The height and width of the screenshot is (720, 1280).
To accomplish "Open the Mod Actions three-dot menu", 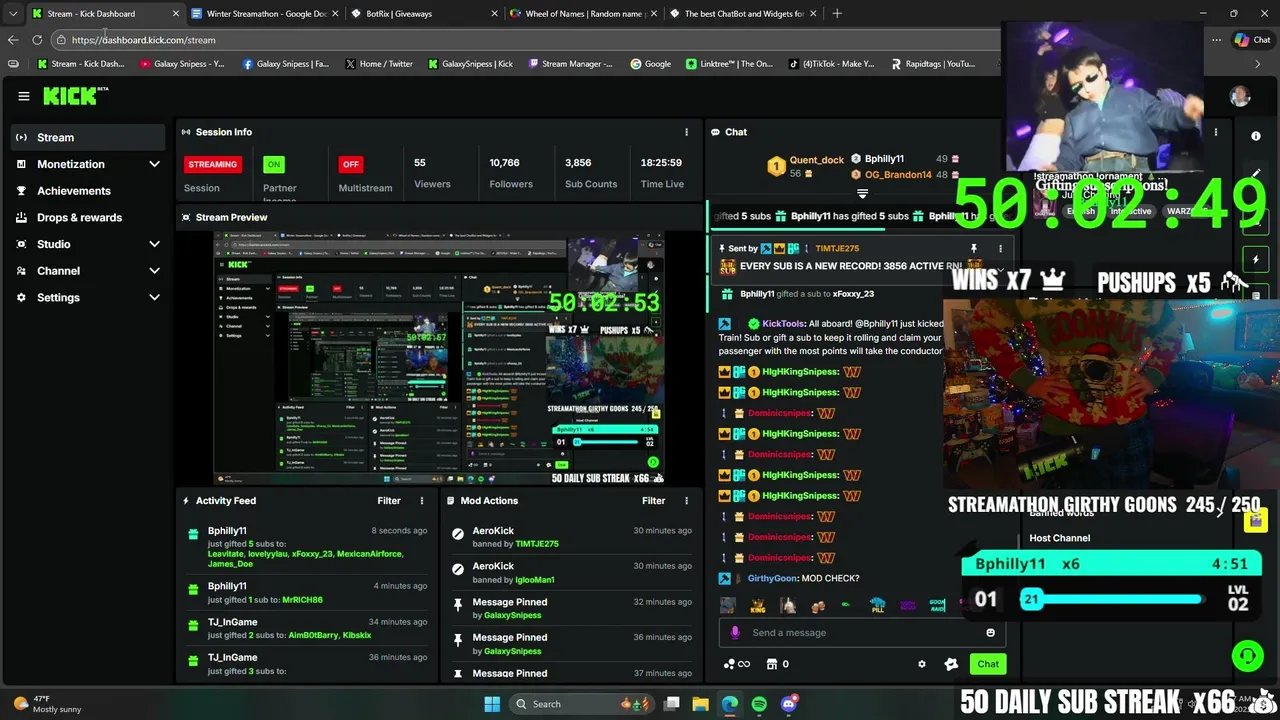I will pos(686,501).
